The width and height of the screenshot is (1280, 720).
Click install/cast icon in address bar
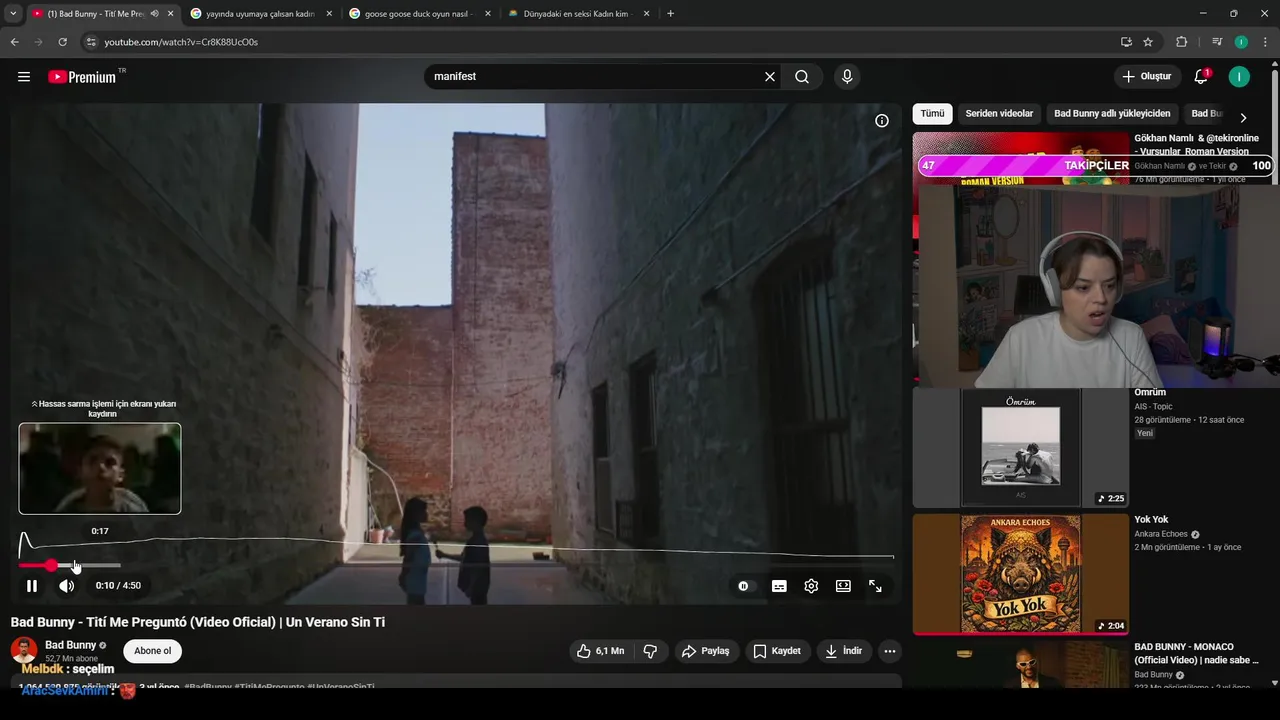coord(1126,42)
